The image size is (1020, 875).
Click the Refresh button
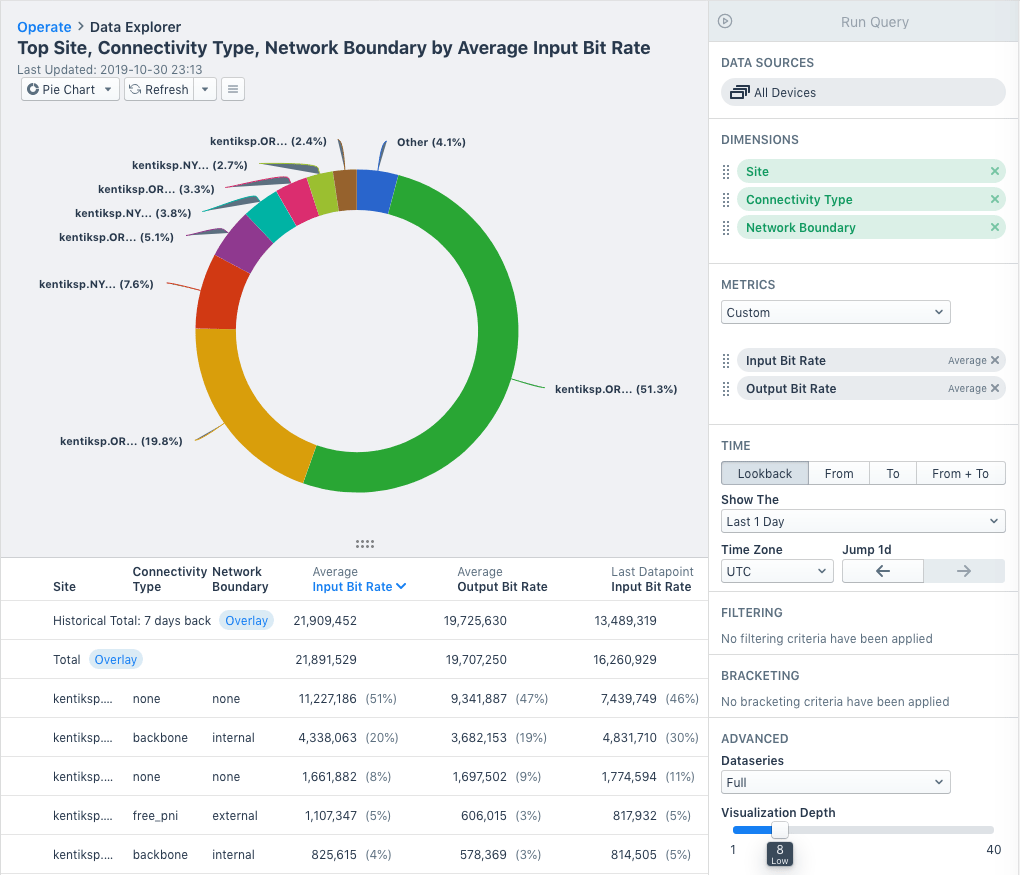click(158, 89)
